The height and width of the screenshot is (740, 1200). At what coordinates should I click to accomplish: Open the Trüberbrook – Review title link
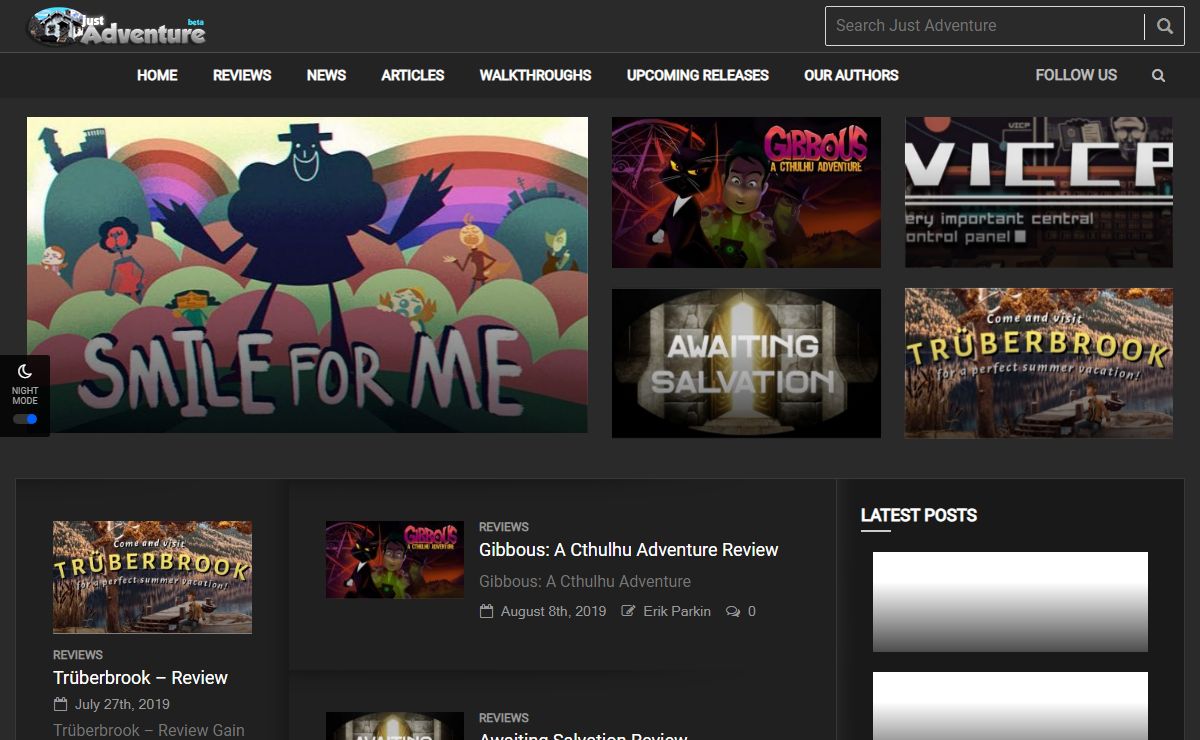coord(140,678)
